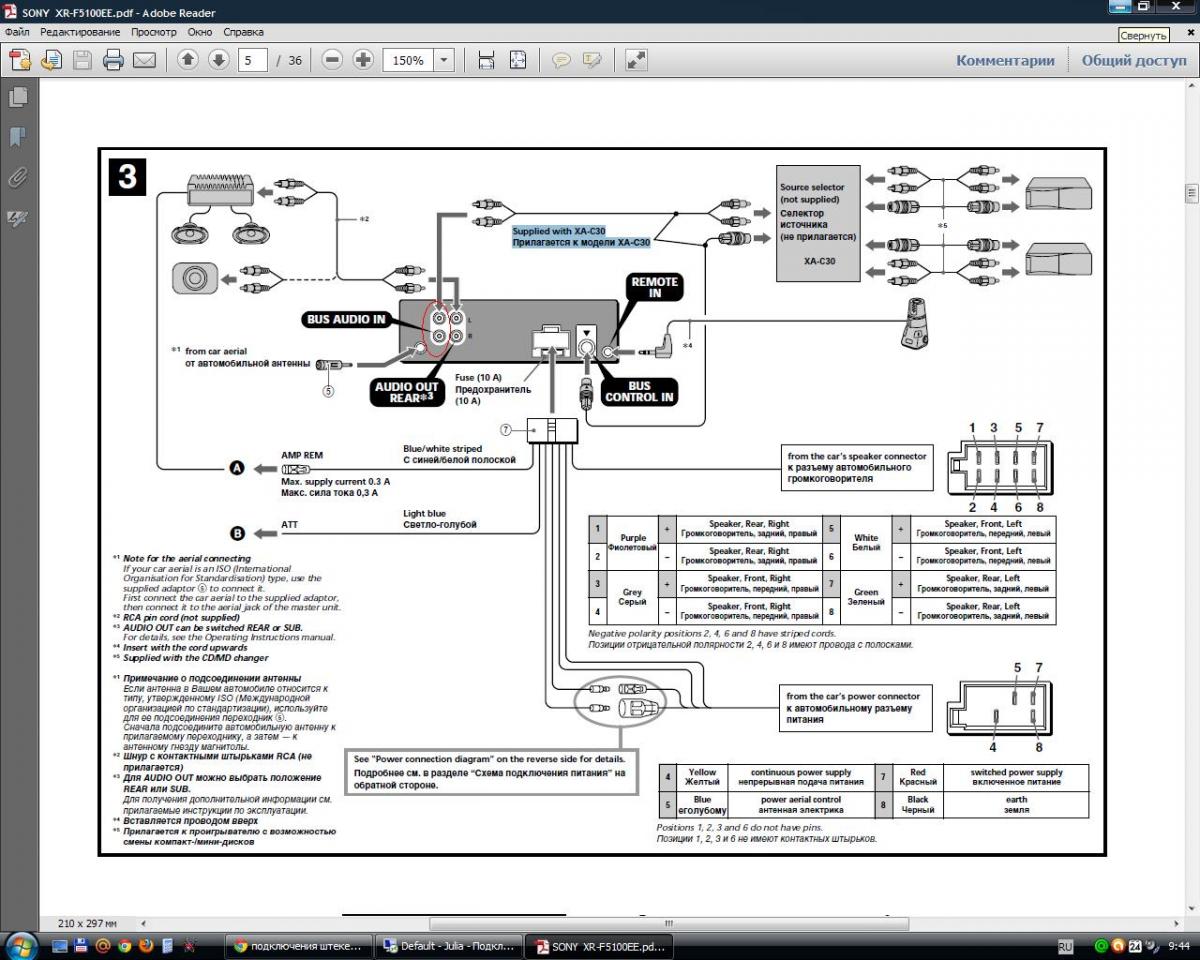Click the 'BUS AUDIO IN' label
This screenshot has height=960, width=1200.
[x=345, y=320]
